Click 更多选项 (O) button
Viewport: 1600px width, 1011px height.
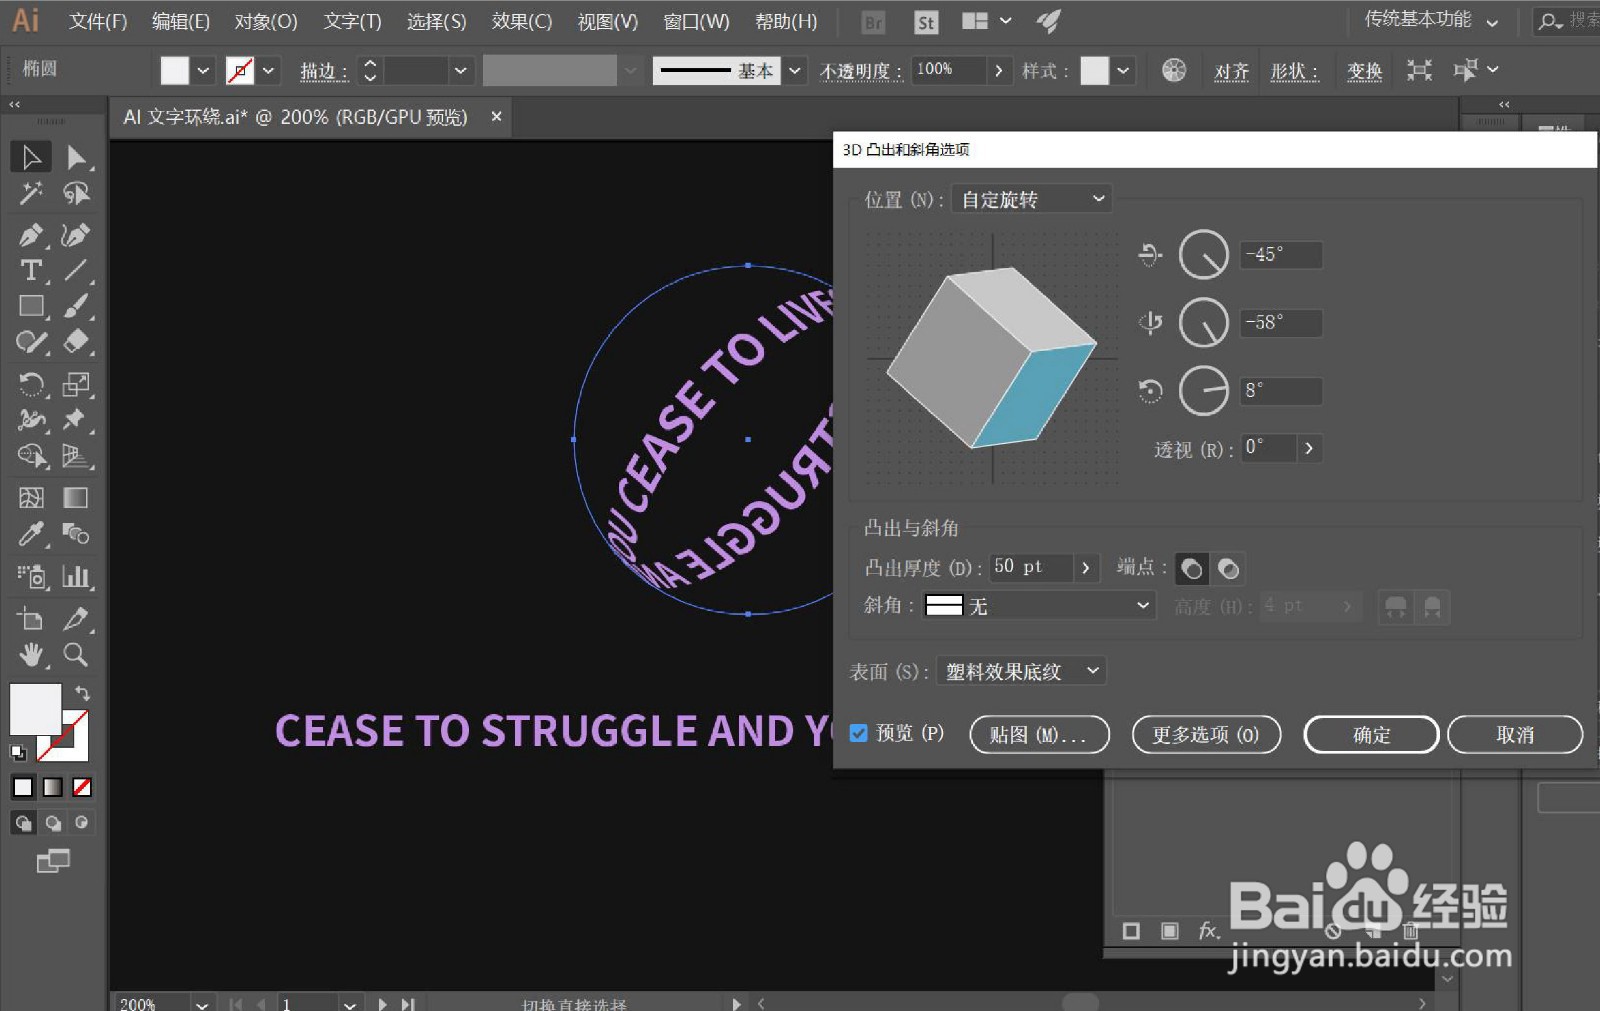[x=1206, y=735]
